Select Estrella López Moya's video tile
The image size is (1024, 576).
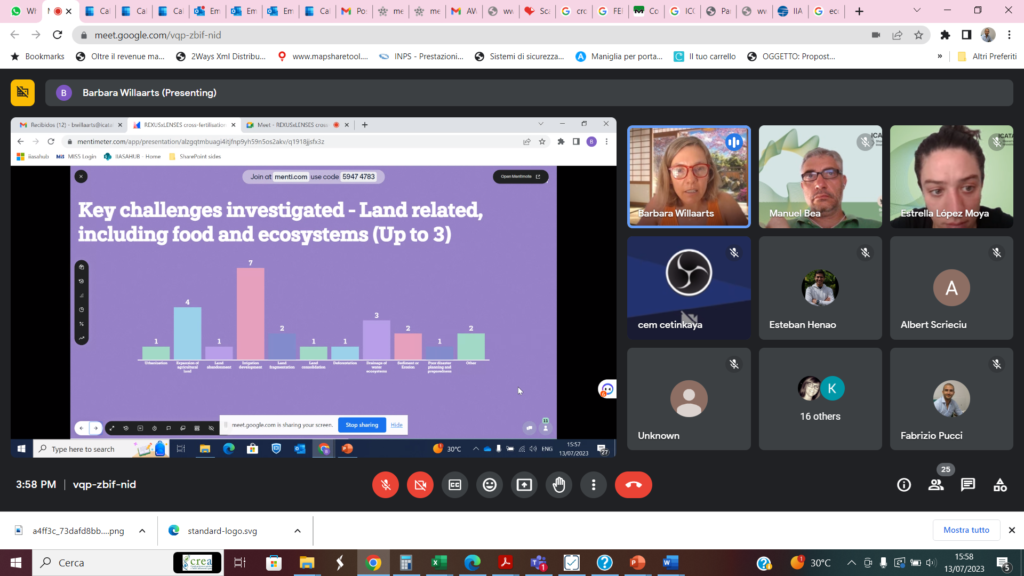coord(952,176)
